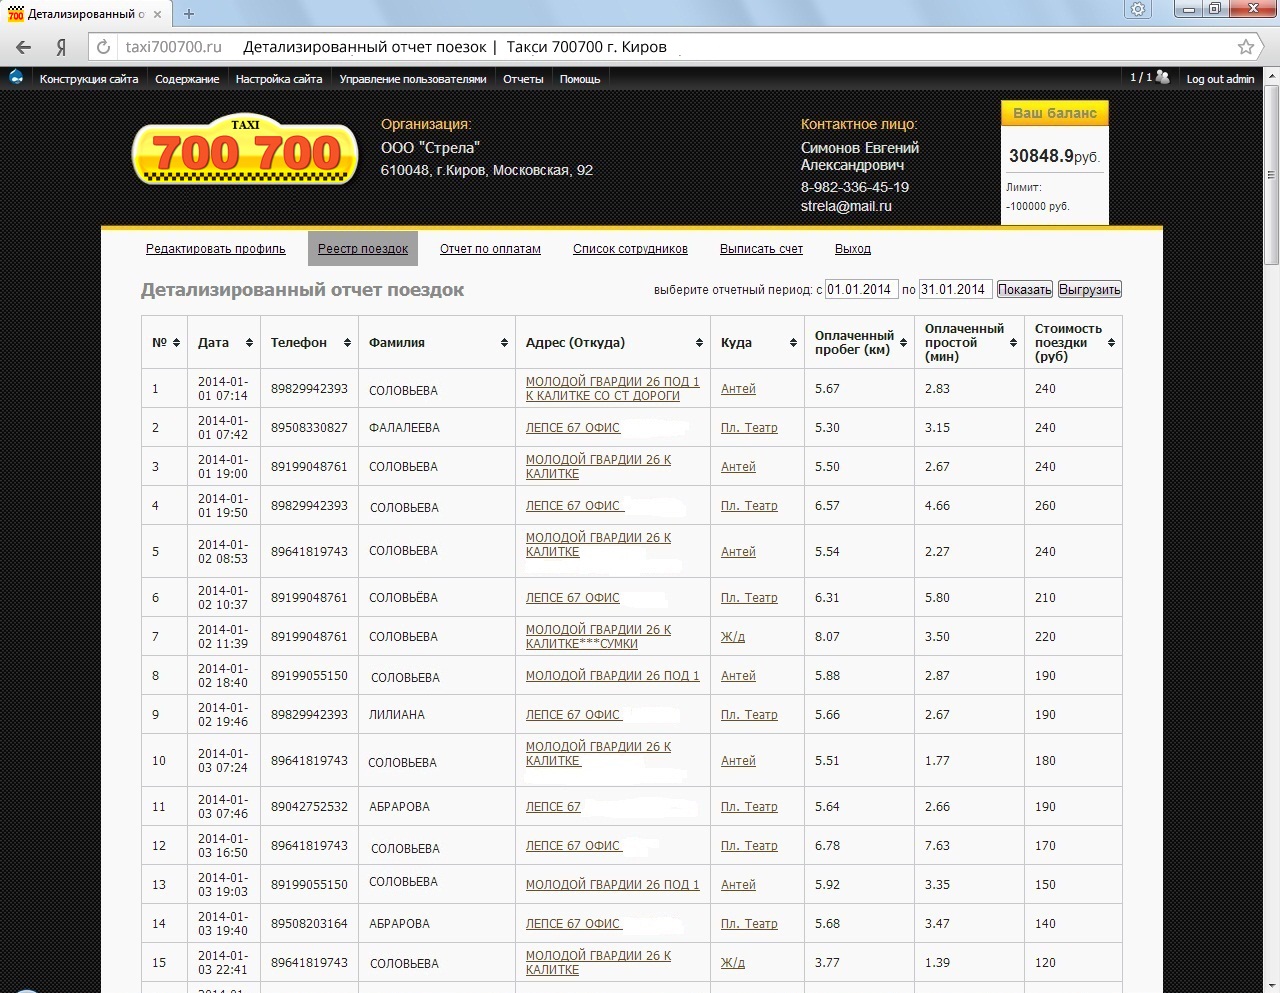This screenshot has width=1280, height=993.
Task: Open a new browser tab
Action: click(189, 14)
